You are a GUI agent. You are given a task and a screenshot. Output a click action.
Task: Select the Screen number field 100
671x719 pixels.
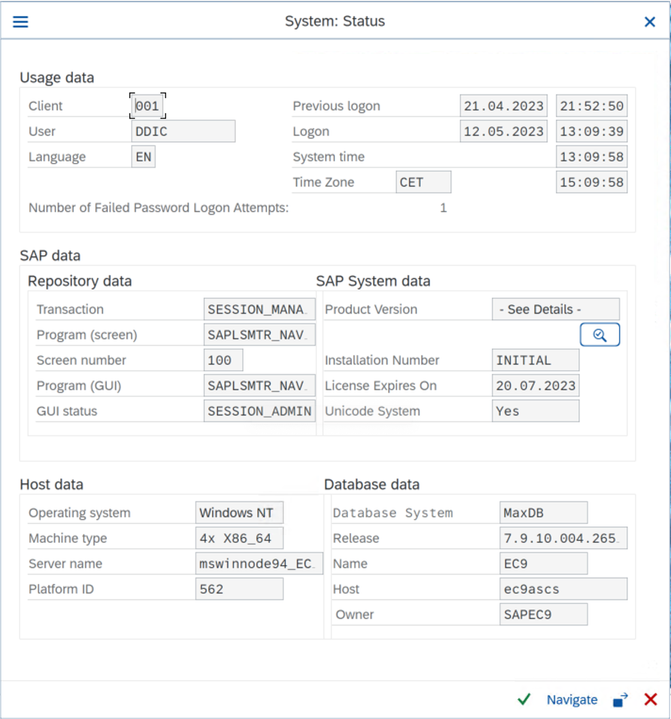tap(223, 360)
